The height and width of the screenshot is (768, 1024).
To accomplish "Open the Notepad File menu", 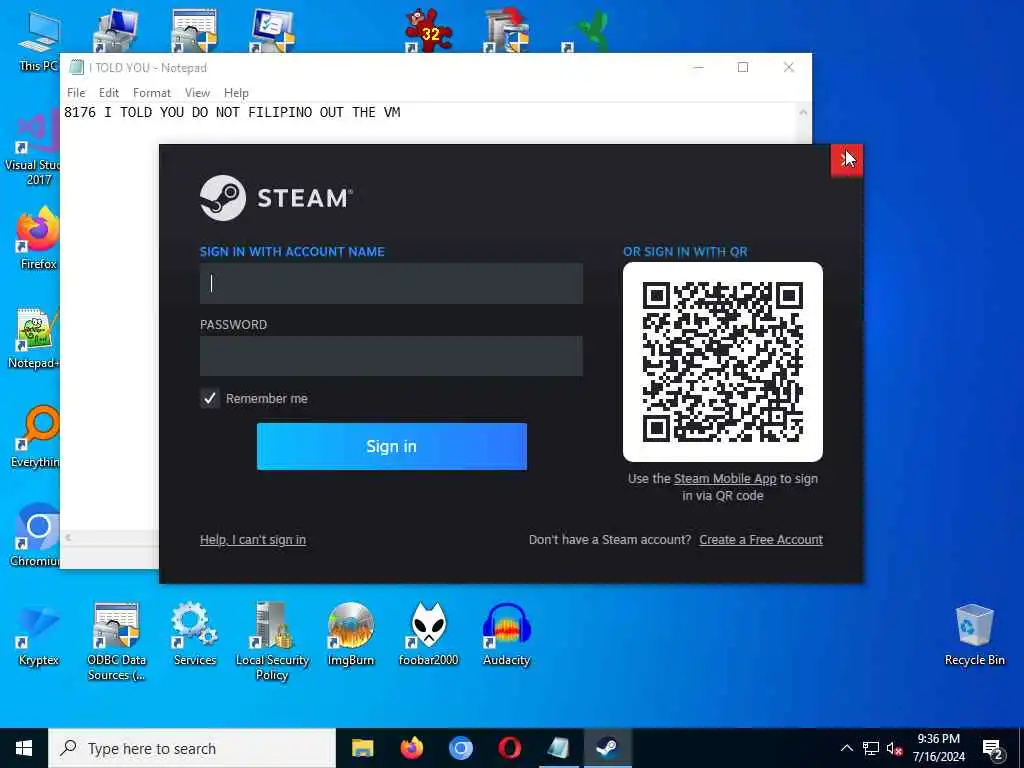I will coord(76,93).
